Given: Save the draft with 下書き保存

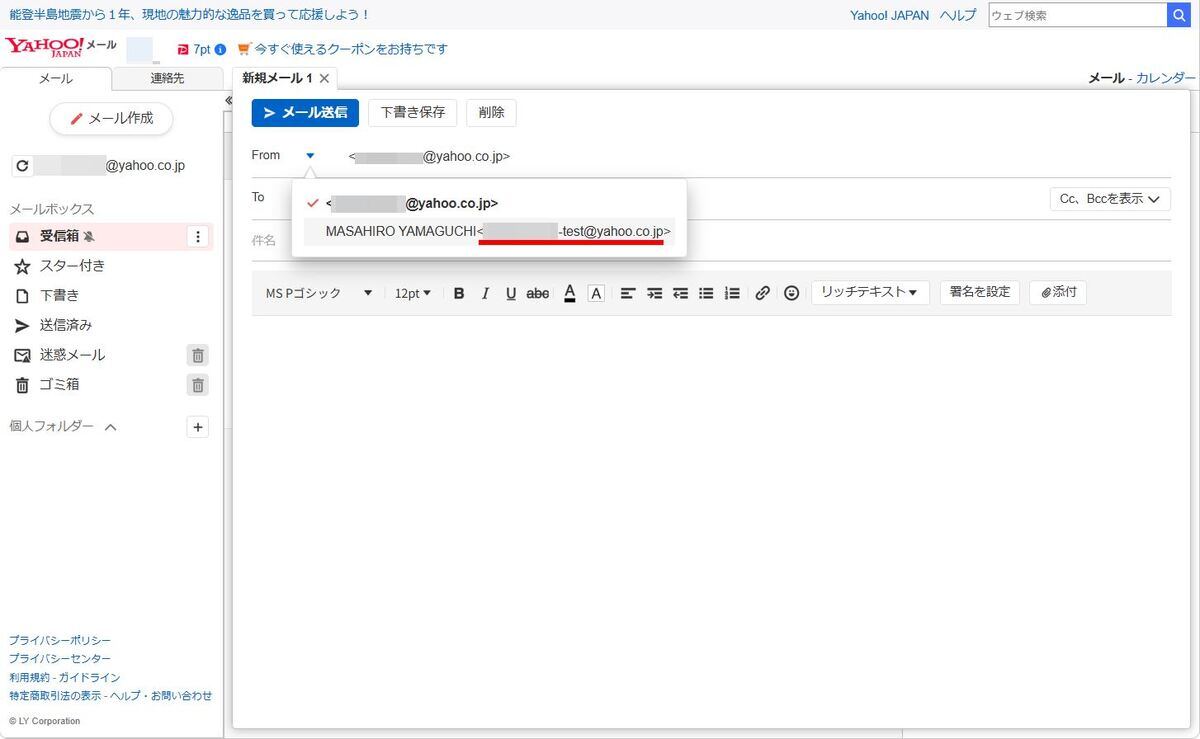Looking at the screenshot, I should coord(413,113).
